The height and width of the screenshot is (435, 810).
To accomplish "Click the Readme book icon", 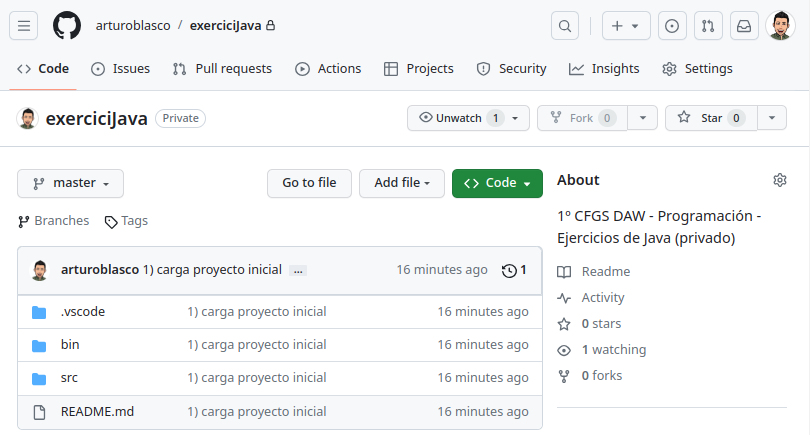I will point(564,272).
